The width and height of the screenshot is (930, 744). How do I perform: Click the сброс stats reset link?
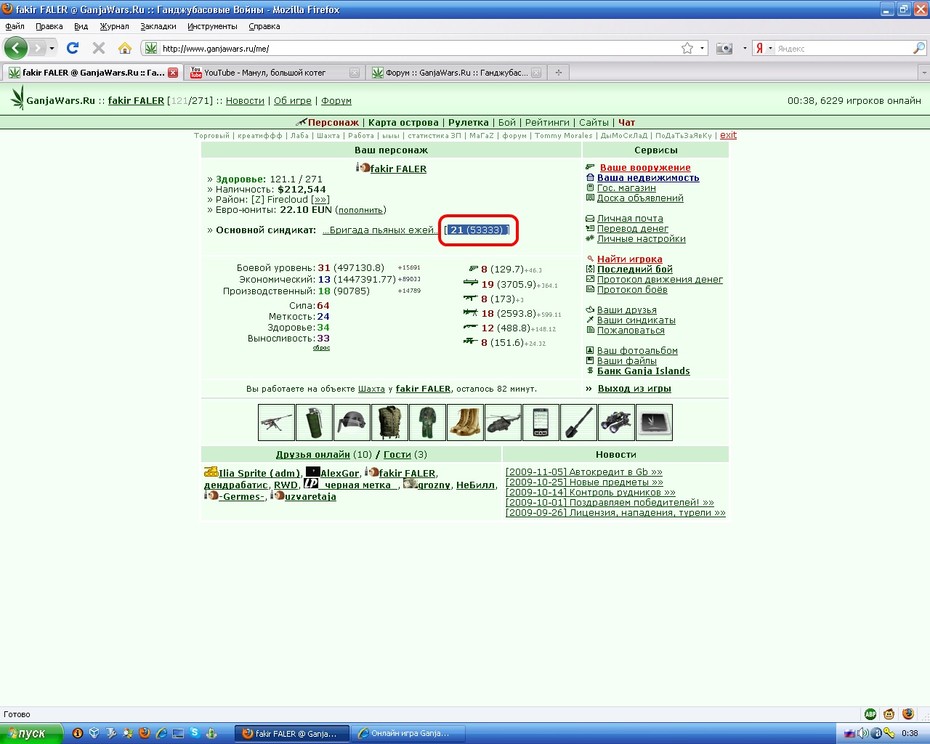click(321, 348)
